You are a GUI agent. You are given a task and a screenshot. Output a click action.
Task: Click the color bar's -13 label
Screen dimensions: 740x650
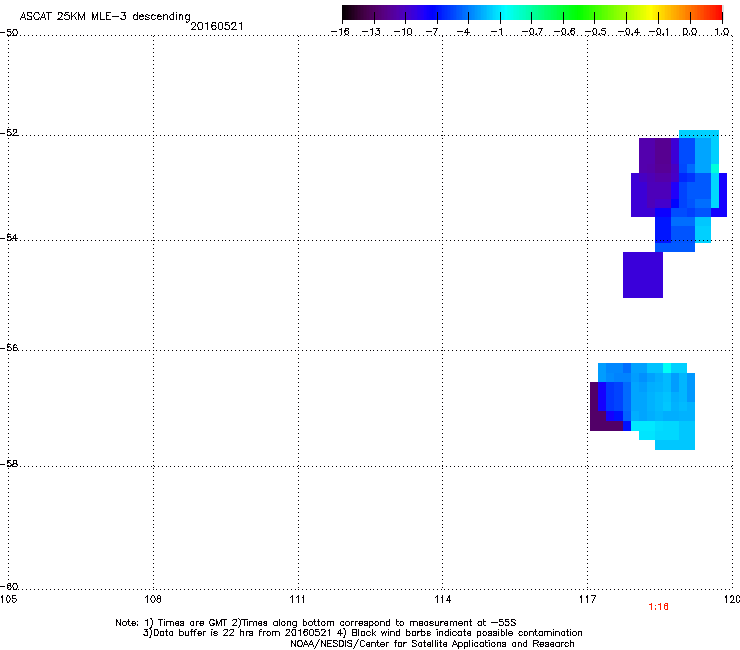click(x=371, y=32)
